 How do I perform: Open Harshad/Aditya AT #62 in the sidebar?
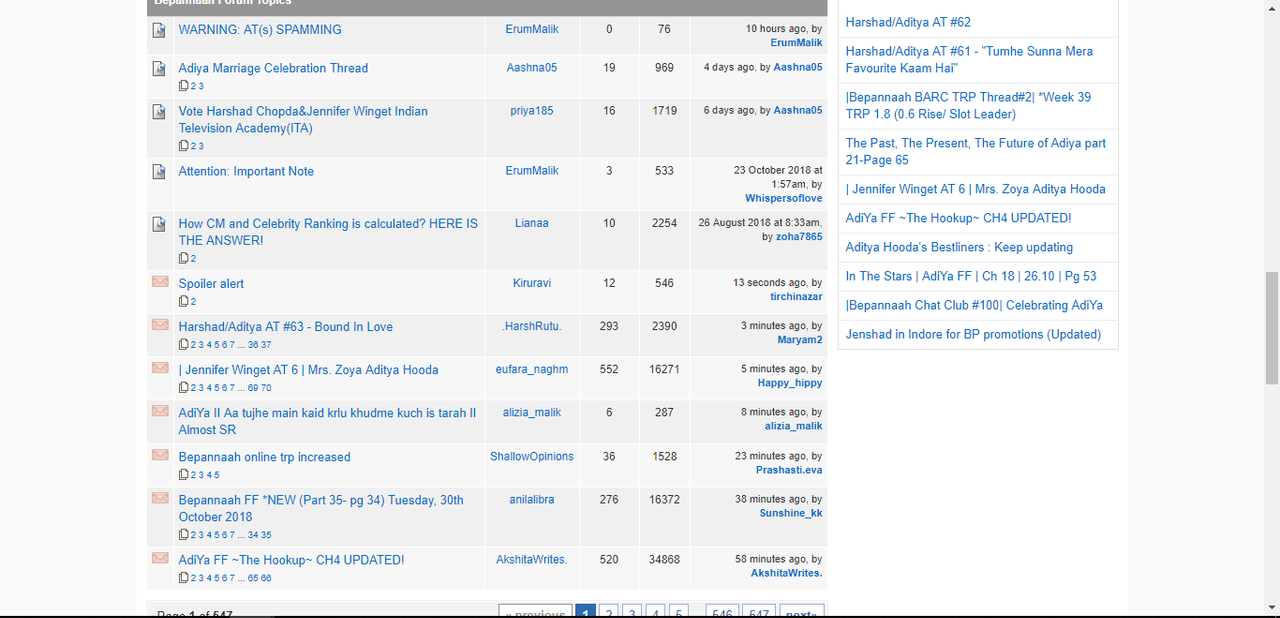(x=908, y=22)
